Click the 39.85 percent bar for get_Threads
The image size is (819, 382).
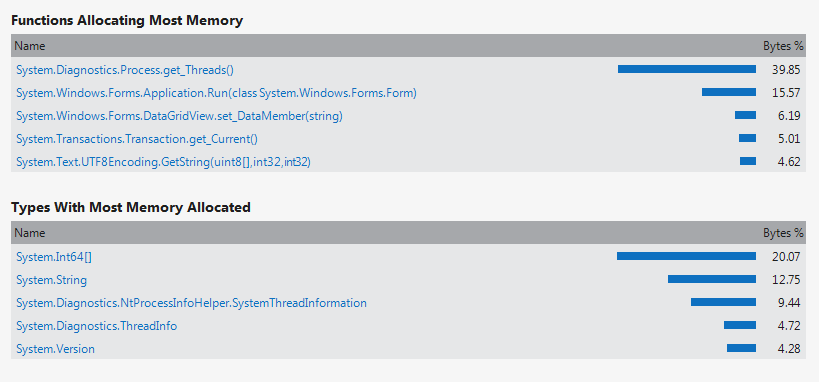coord(687,69)
